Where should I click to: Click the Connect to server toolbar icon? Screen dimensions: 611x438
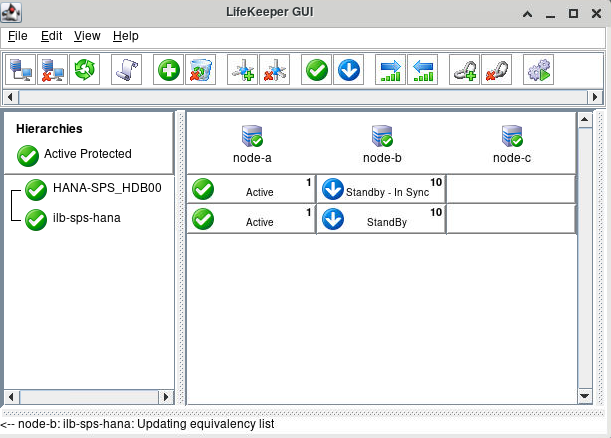(x=21, y=70)
